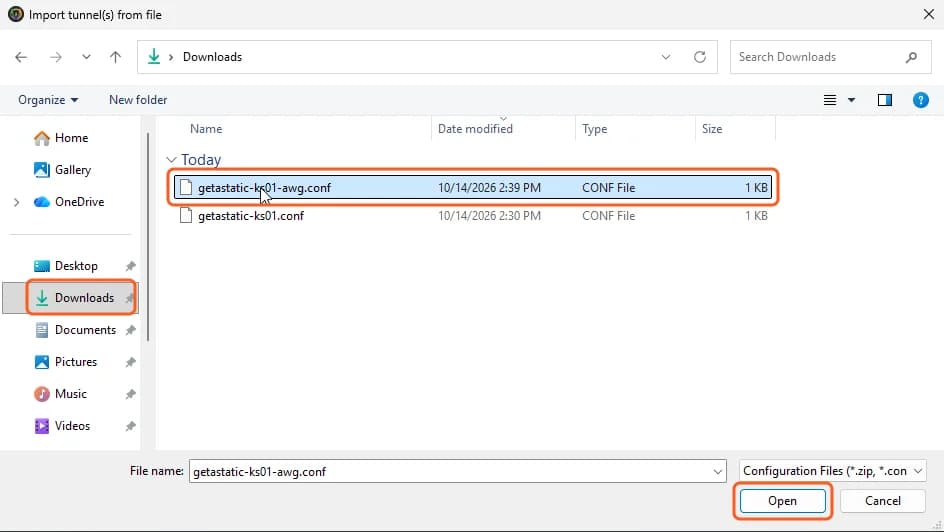Click the pin icon next to Pictures
Screen dimensions: 944x532
tap(130, 362)
